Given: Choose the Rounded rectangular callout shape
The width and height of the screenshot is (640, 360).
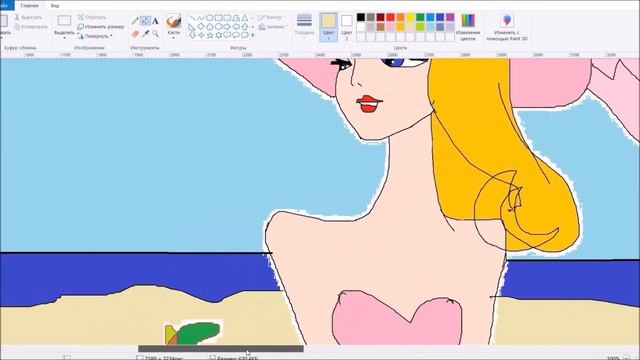Looking at the screenshot, I should click(x=227, y=35).
